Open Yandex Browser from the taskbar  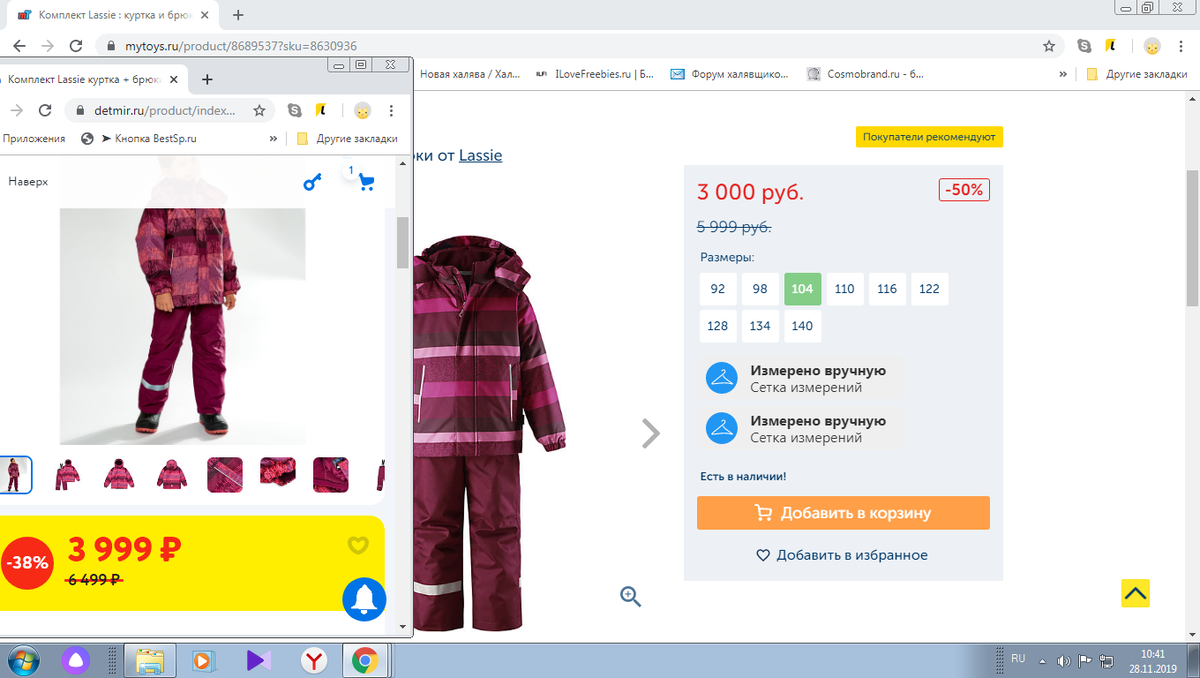point(313,660)
